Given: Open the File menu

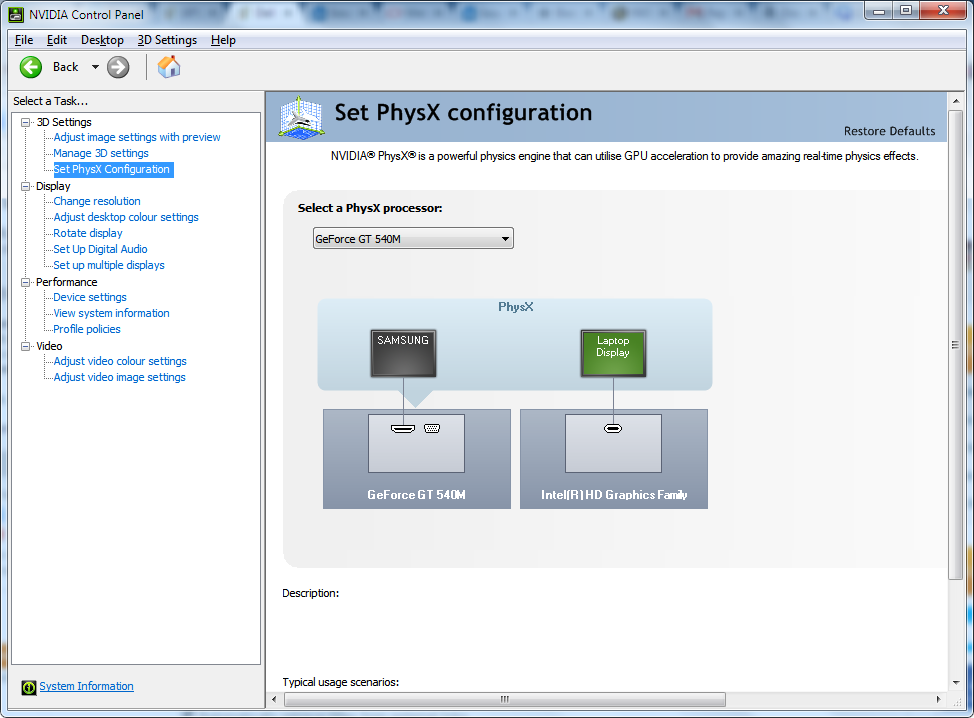Looking at the screenshot, I should [24, 40].
